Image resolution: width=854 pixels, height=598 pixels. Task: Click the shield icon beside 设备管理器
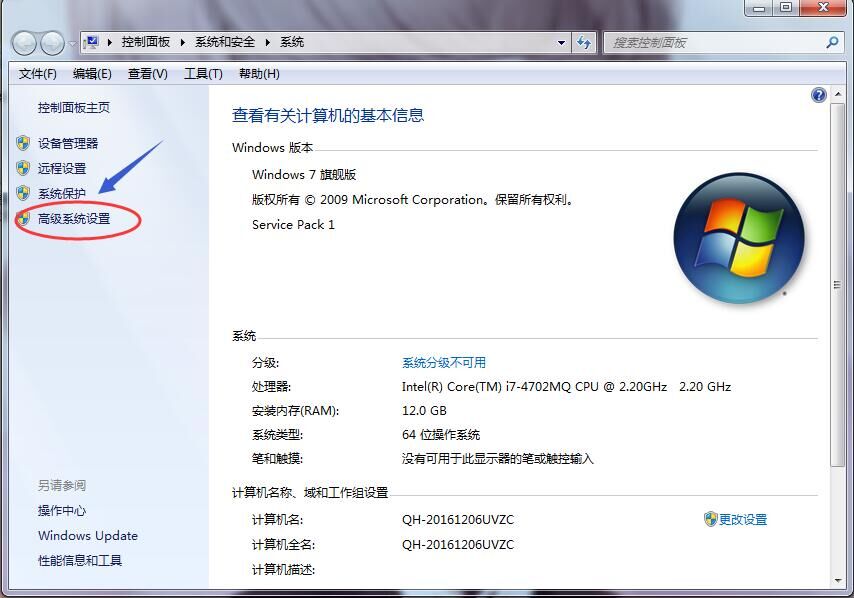[23, 143]
